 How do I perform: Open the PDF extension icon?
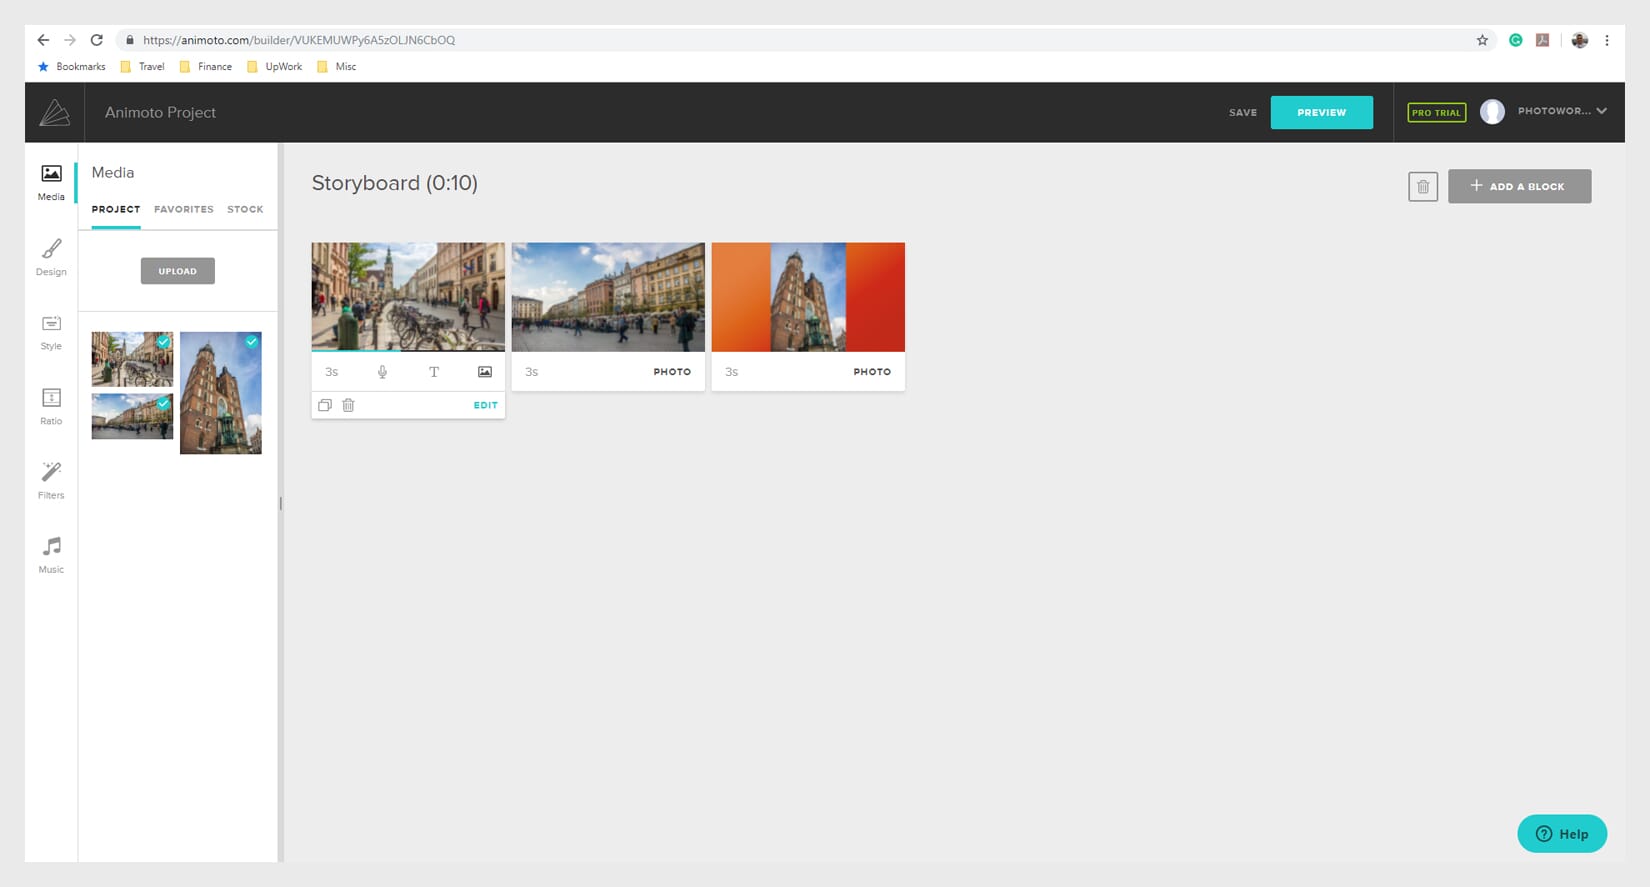point(1543,40)
